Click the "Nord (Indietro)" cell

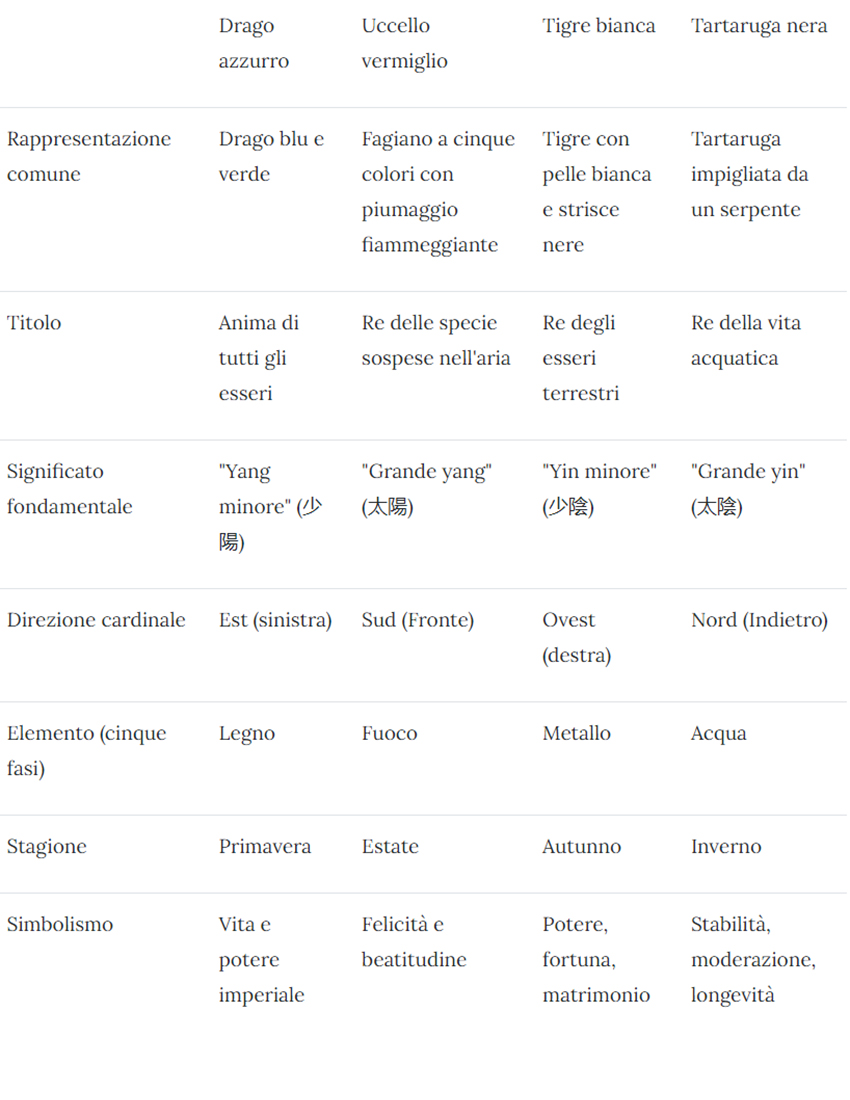coord(759,620)
